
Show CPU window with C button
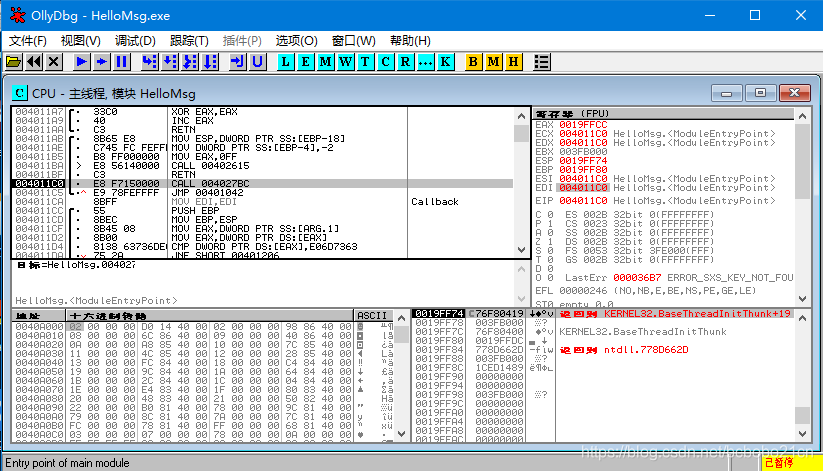point(385,62)
